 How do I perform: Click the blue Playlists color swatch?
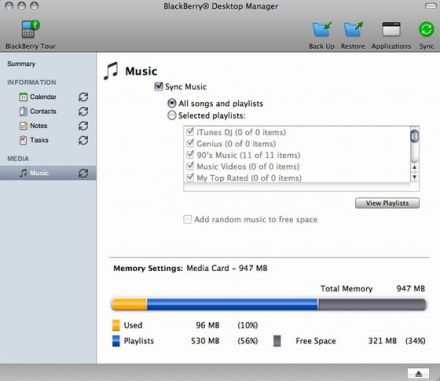tap(116, 341)
